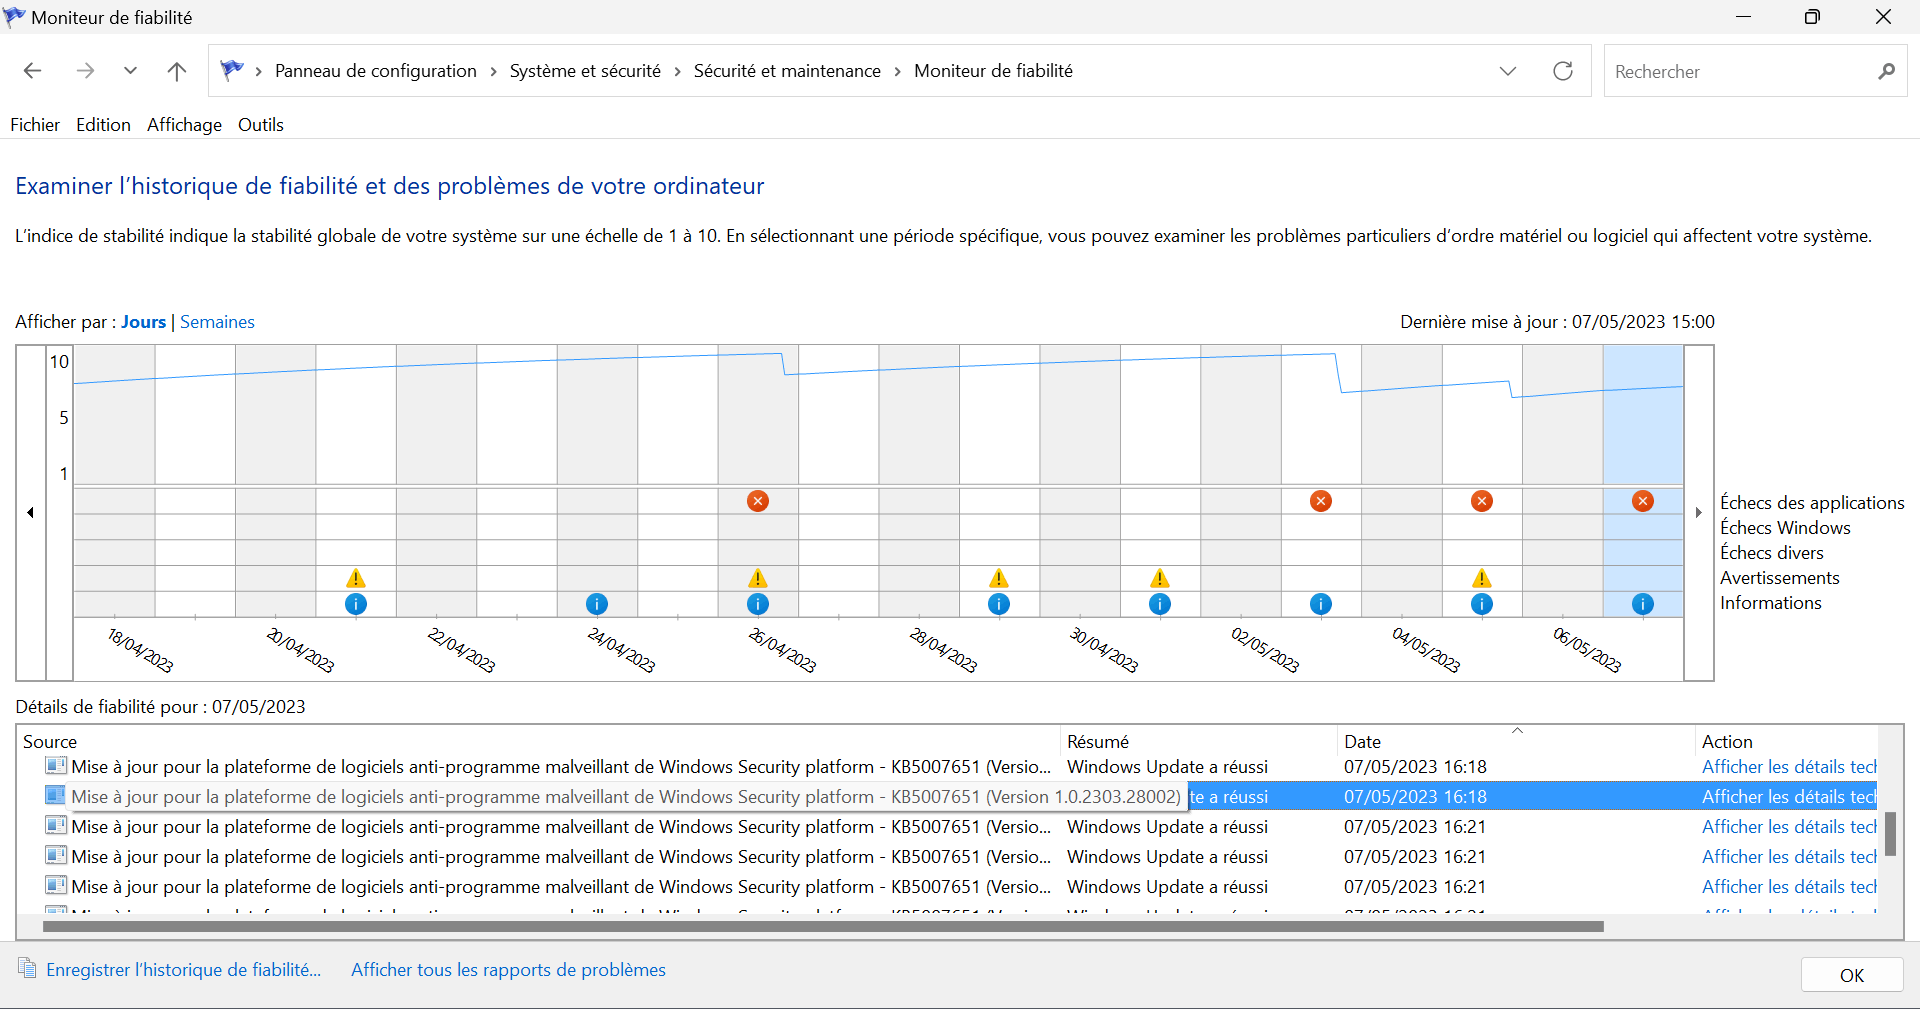The width and height of the screenshot is (1920, 1009).
Task: Sort by the Action column header
Action: tap(1786, 741)
